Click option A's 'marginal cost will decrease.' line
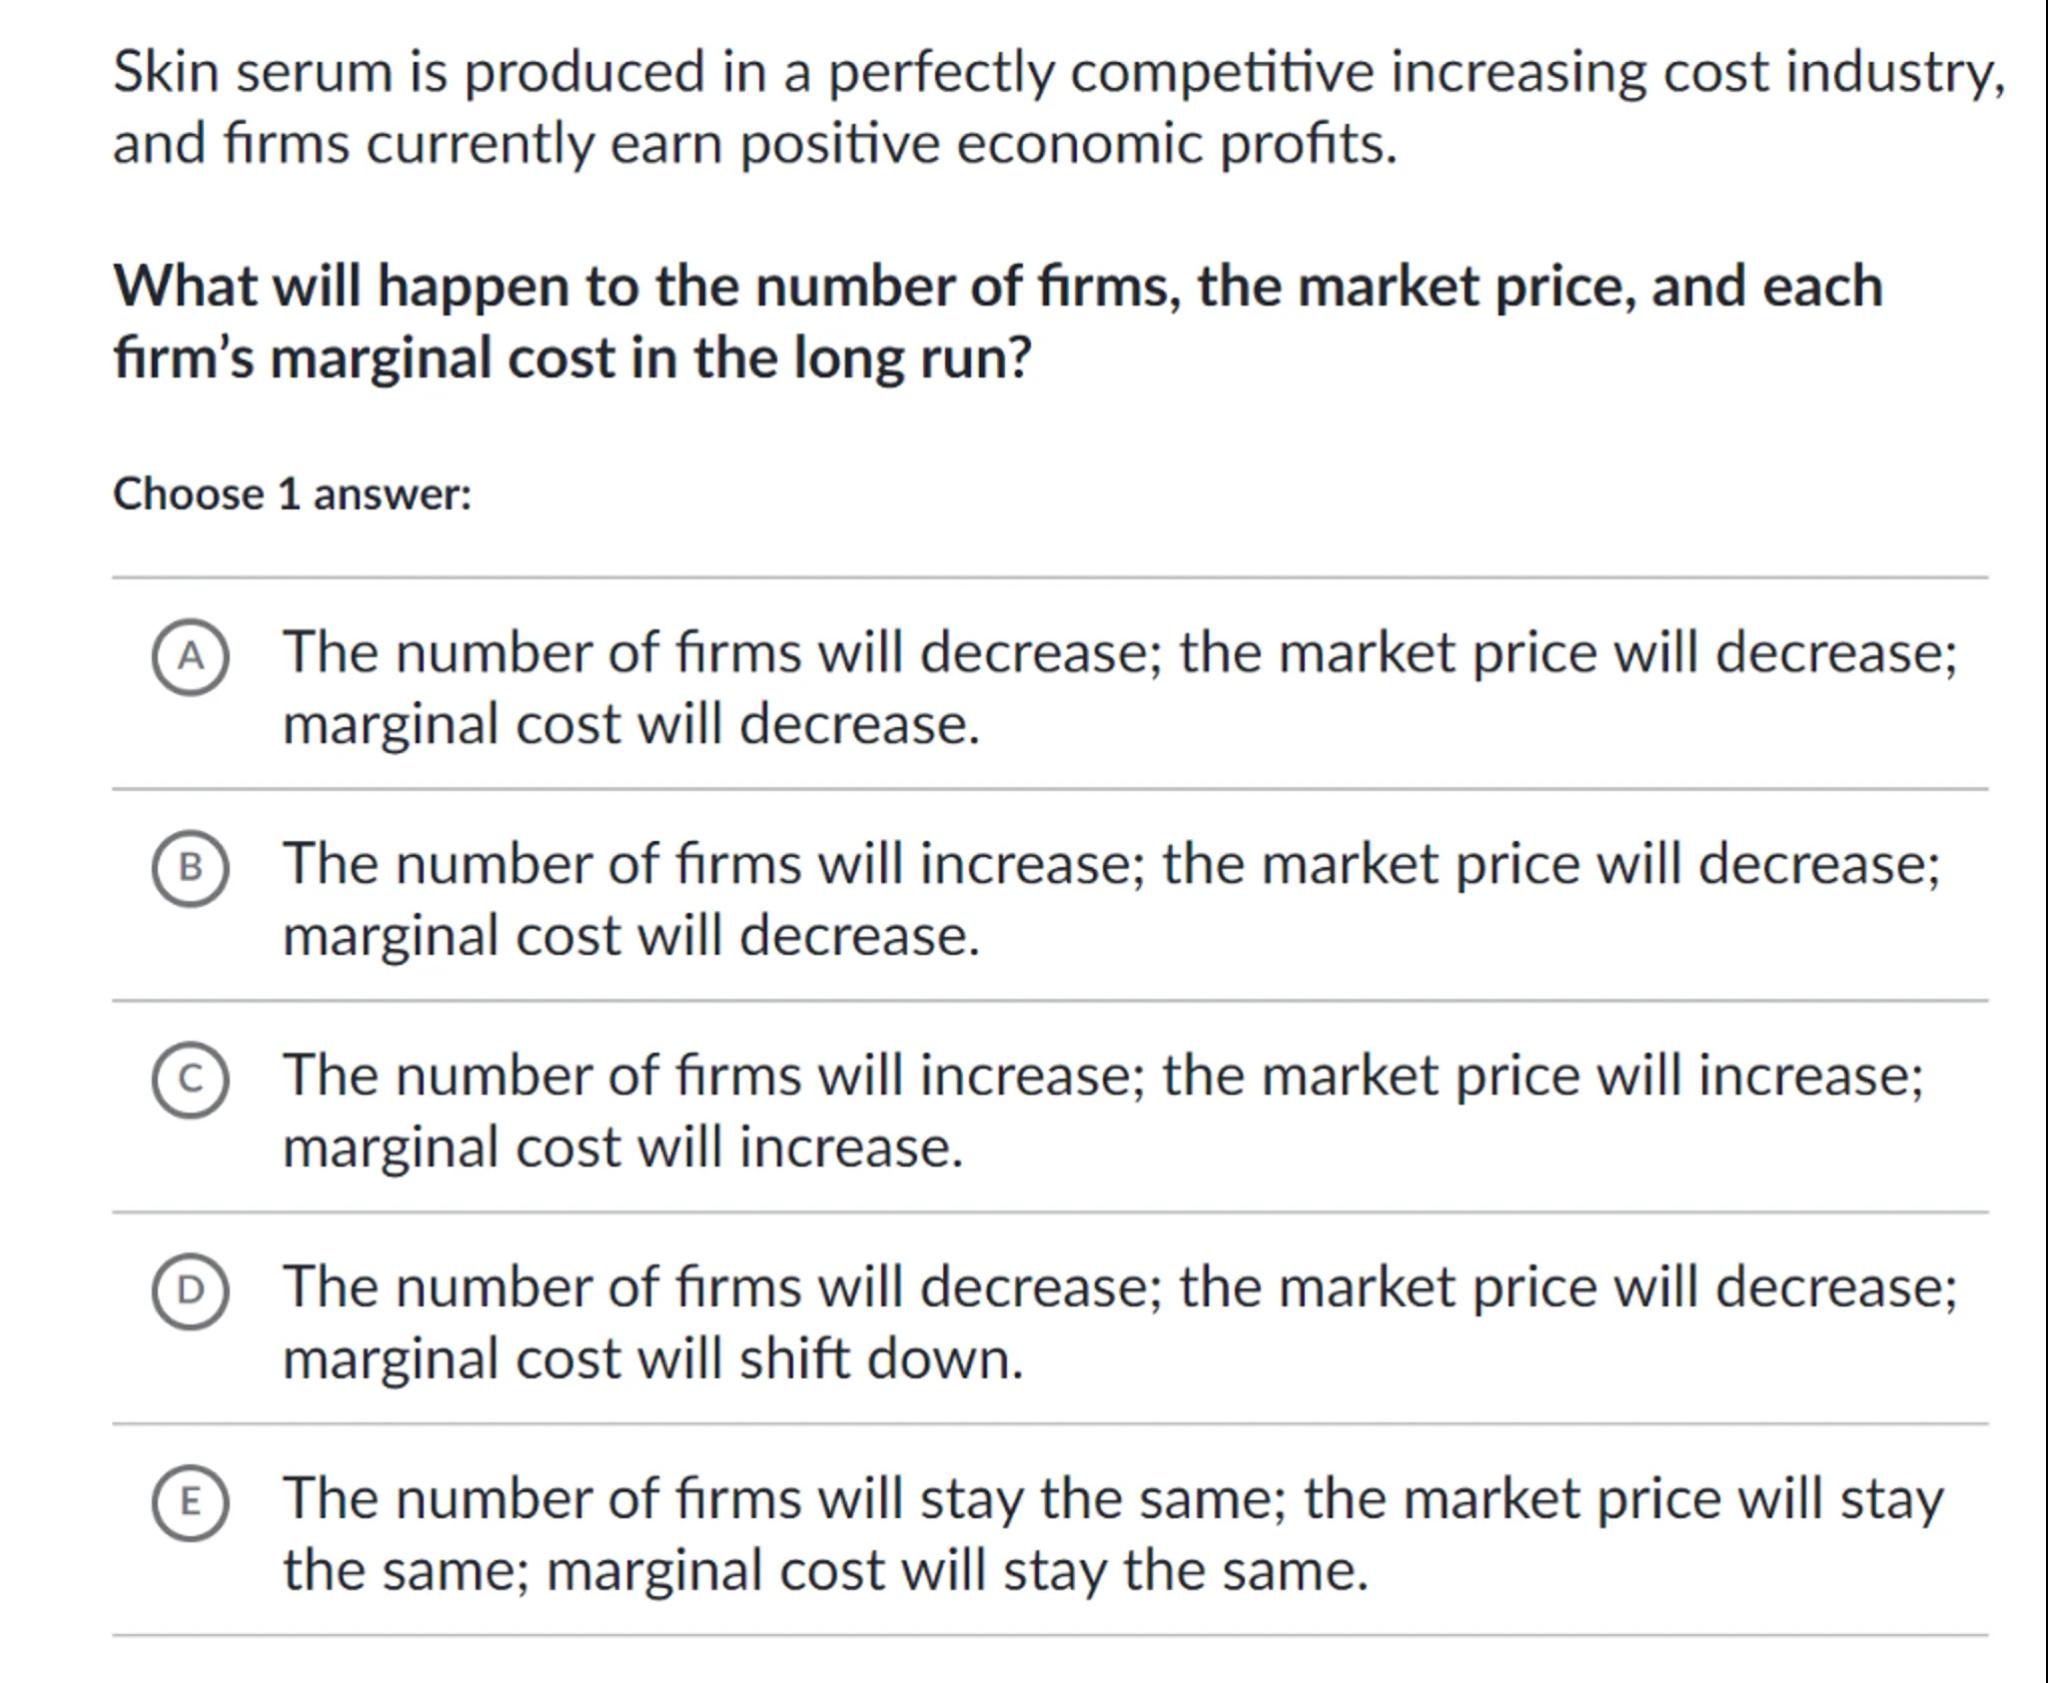2048x1683 pixels. pos(631,724)
